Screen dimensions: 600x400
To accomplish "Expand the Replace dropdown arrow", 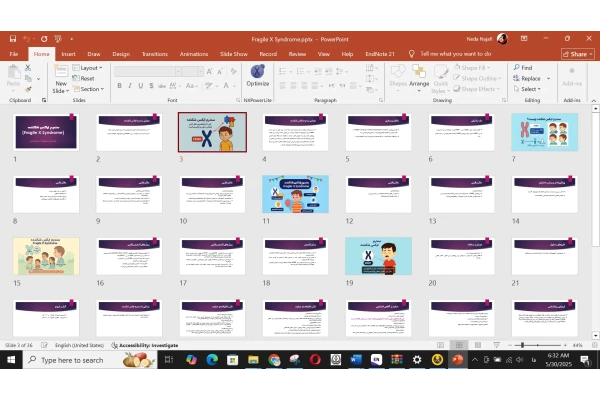I will (x=548, y=78).
